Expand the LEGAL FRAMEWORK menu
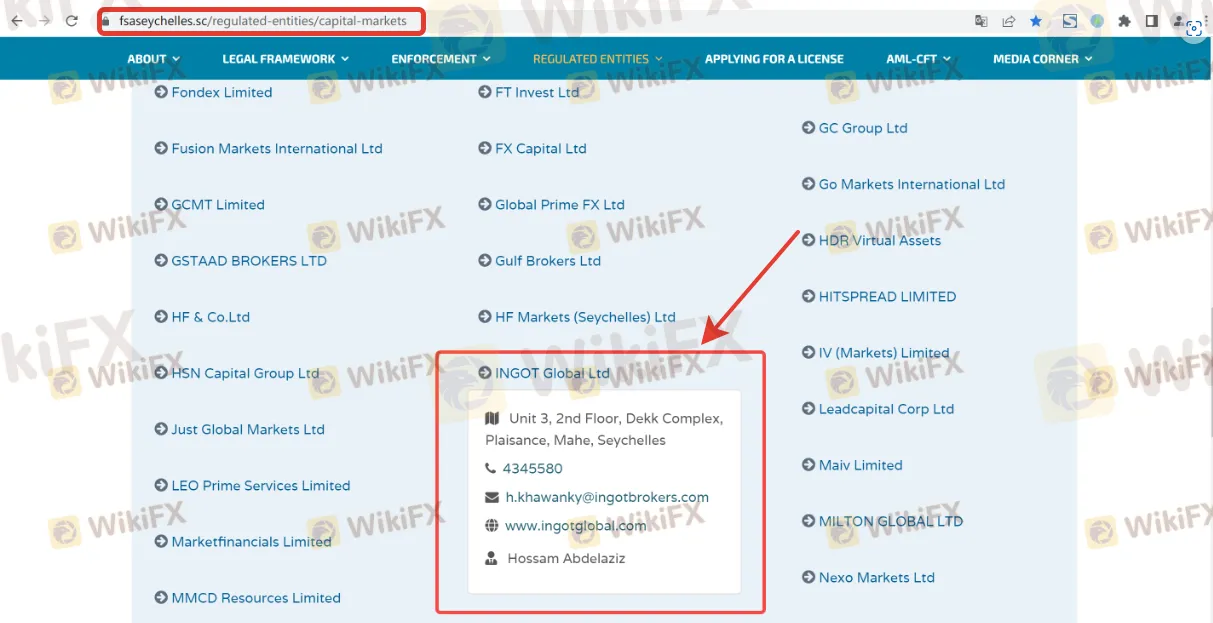The width and height of the screenshot is (1213, 623). coord(286,59)
